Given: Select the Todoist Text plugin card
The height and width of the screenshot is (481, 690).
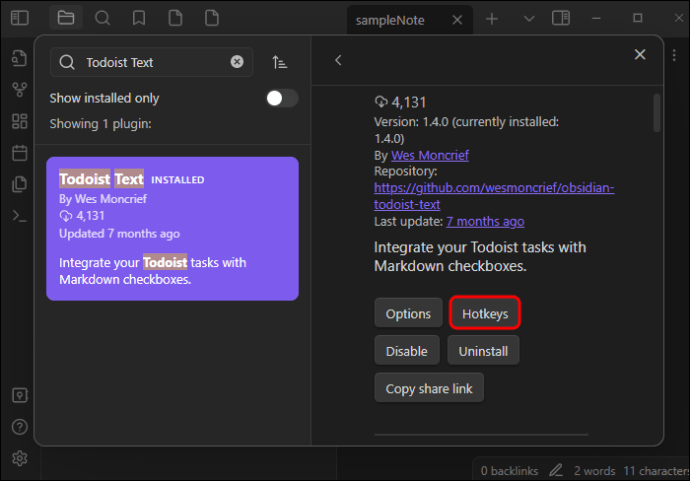Looking at the screenshot, I should [x=172, y=228].
